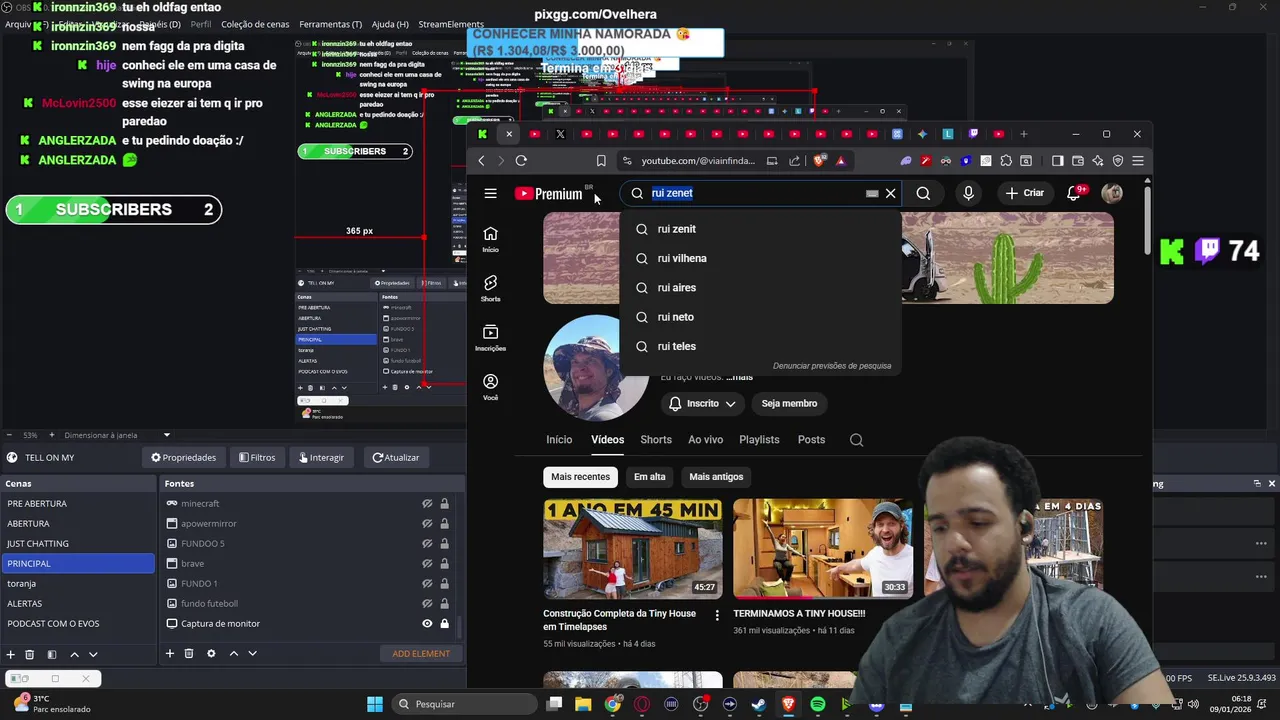Select the JUST CHATTING scene in OBS

pyautogui.click(x=77, y=544)
